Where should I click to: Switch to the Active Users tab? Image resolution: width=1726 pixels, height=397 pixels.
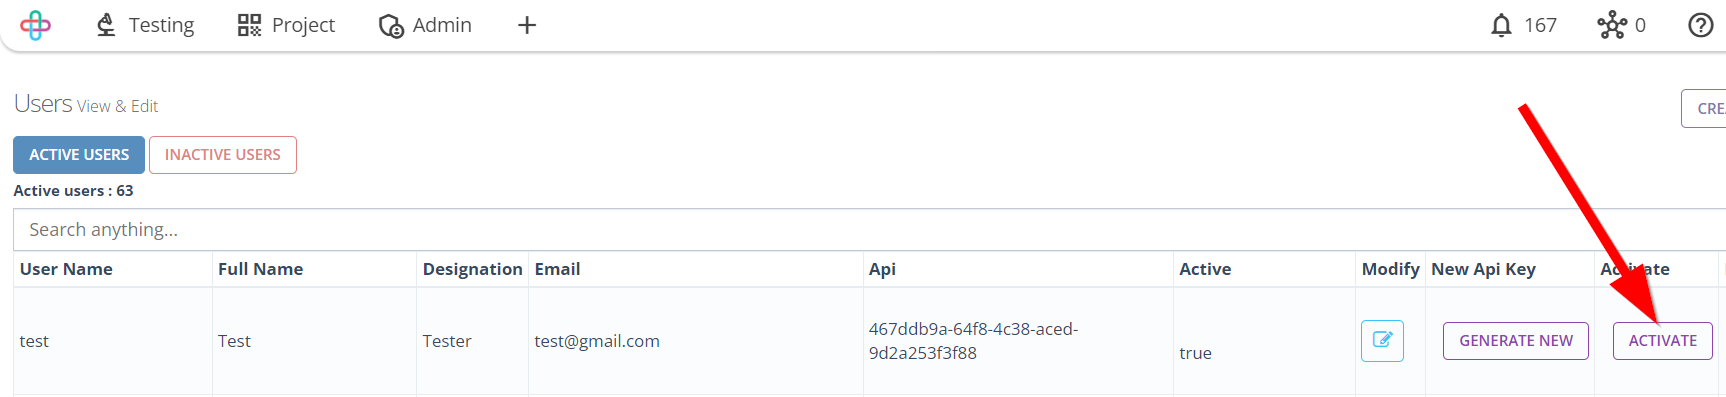coord(79,155)
